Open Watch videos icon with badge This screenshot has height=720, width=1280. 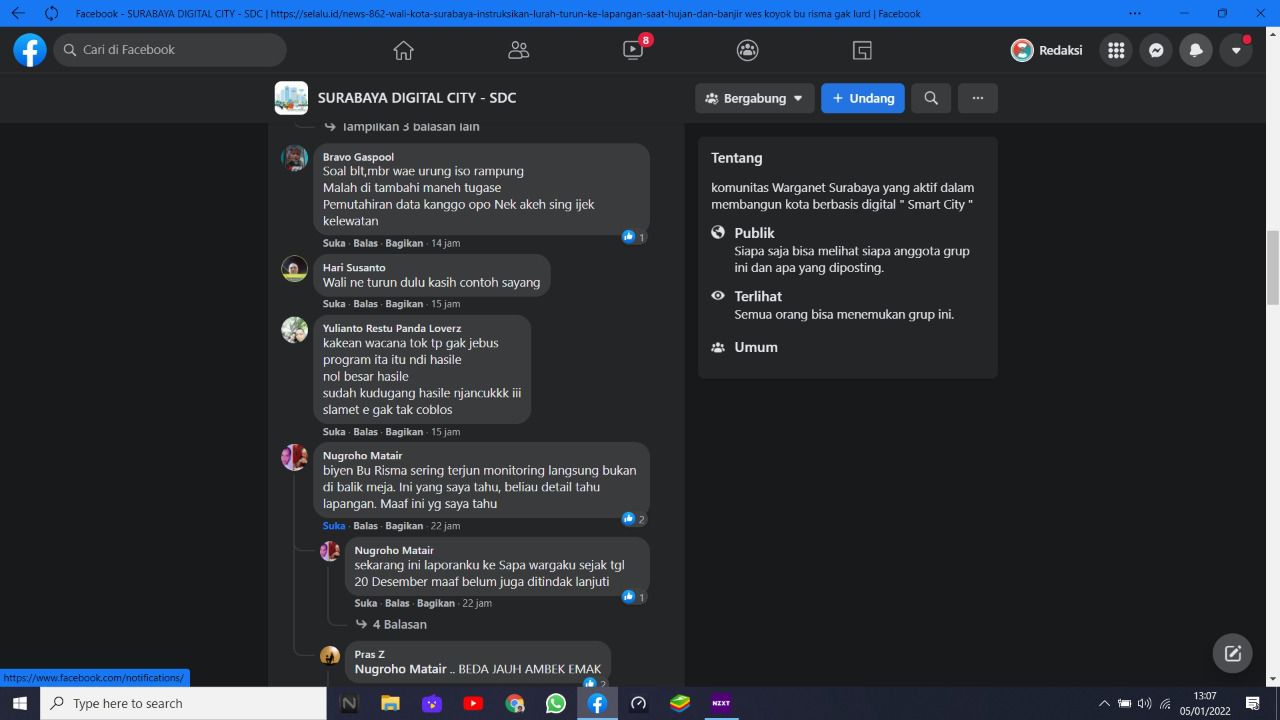pos(633,50)
